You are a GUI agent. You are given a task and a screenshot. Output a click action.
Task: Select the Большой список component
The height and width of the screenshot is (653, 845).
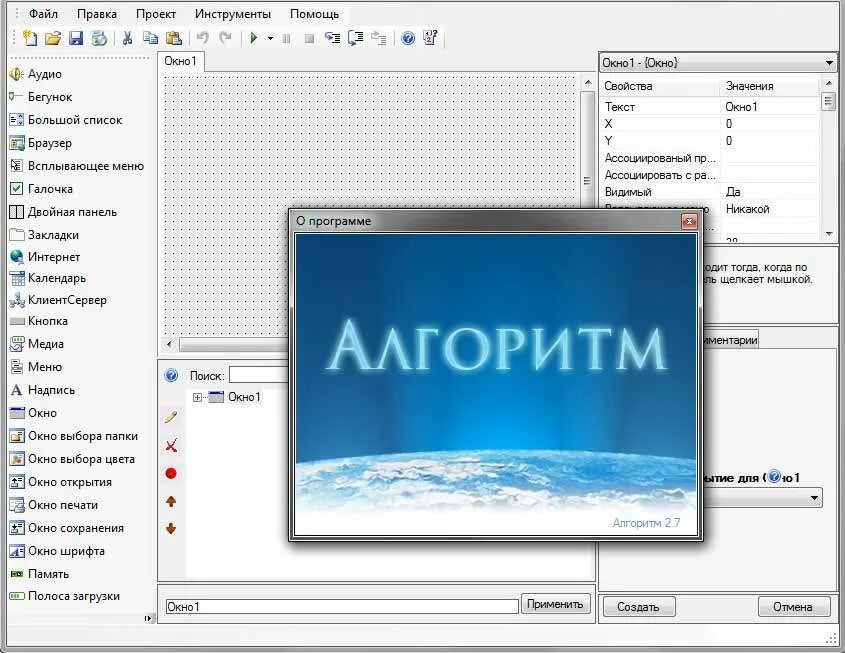tap(66, 120)
